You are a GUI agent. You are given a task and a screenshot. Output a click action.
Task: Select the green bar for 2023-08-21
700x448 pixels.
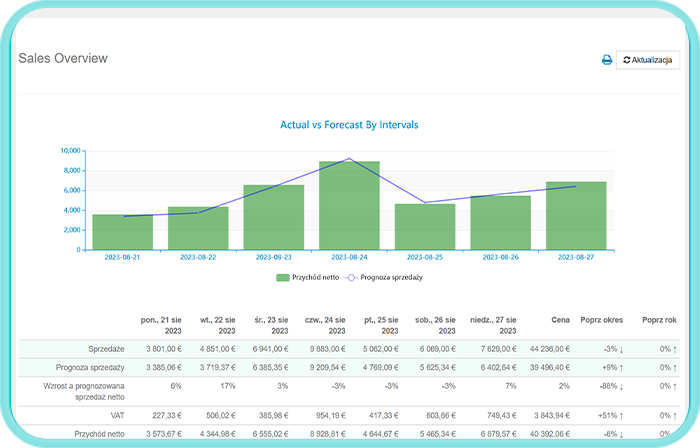click(122, 231)
